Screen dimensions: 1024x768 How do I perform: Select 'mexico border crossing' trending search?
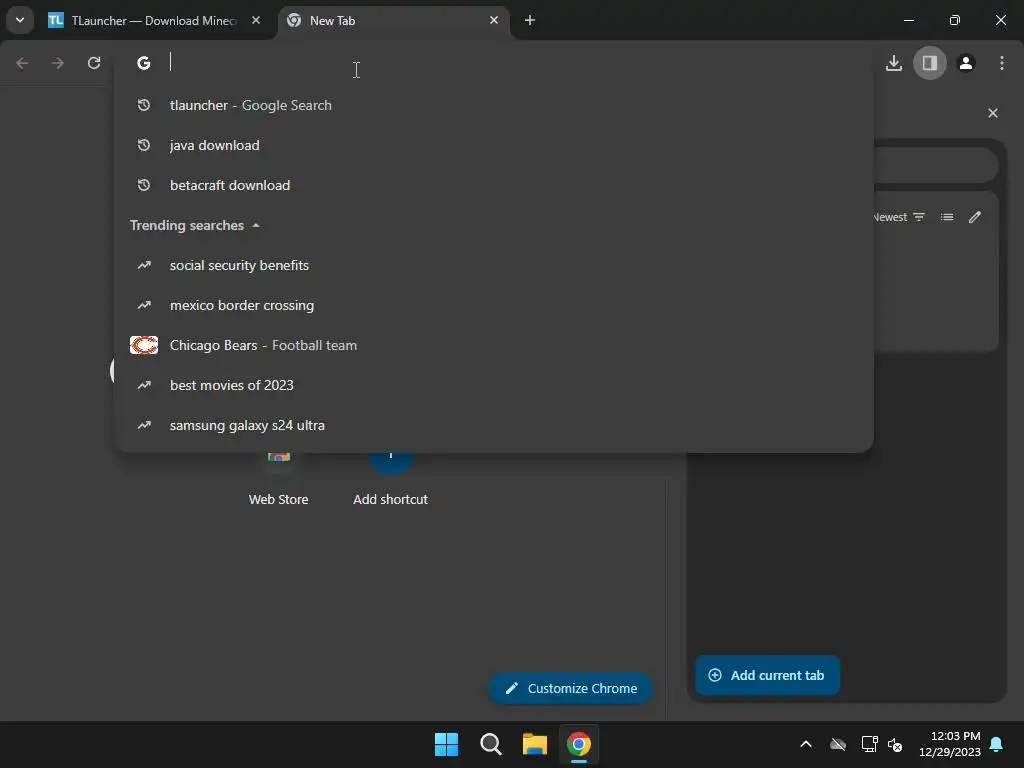[494, 305]
